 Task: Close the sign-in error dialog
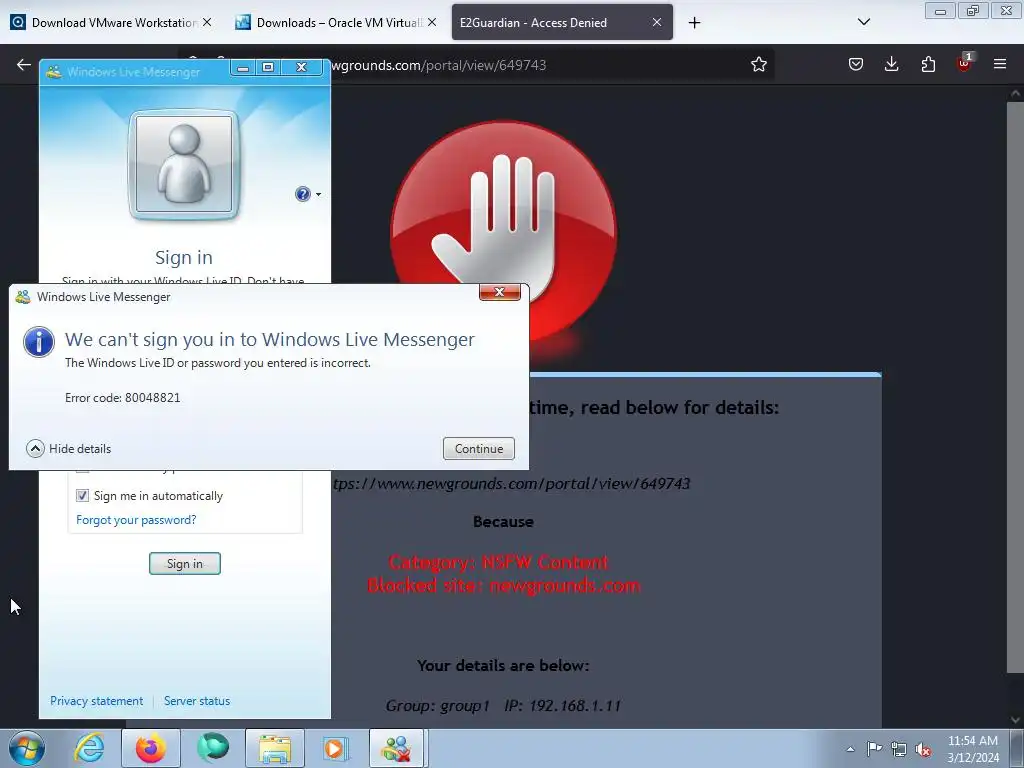tap(500, 292)
